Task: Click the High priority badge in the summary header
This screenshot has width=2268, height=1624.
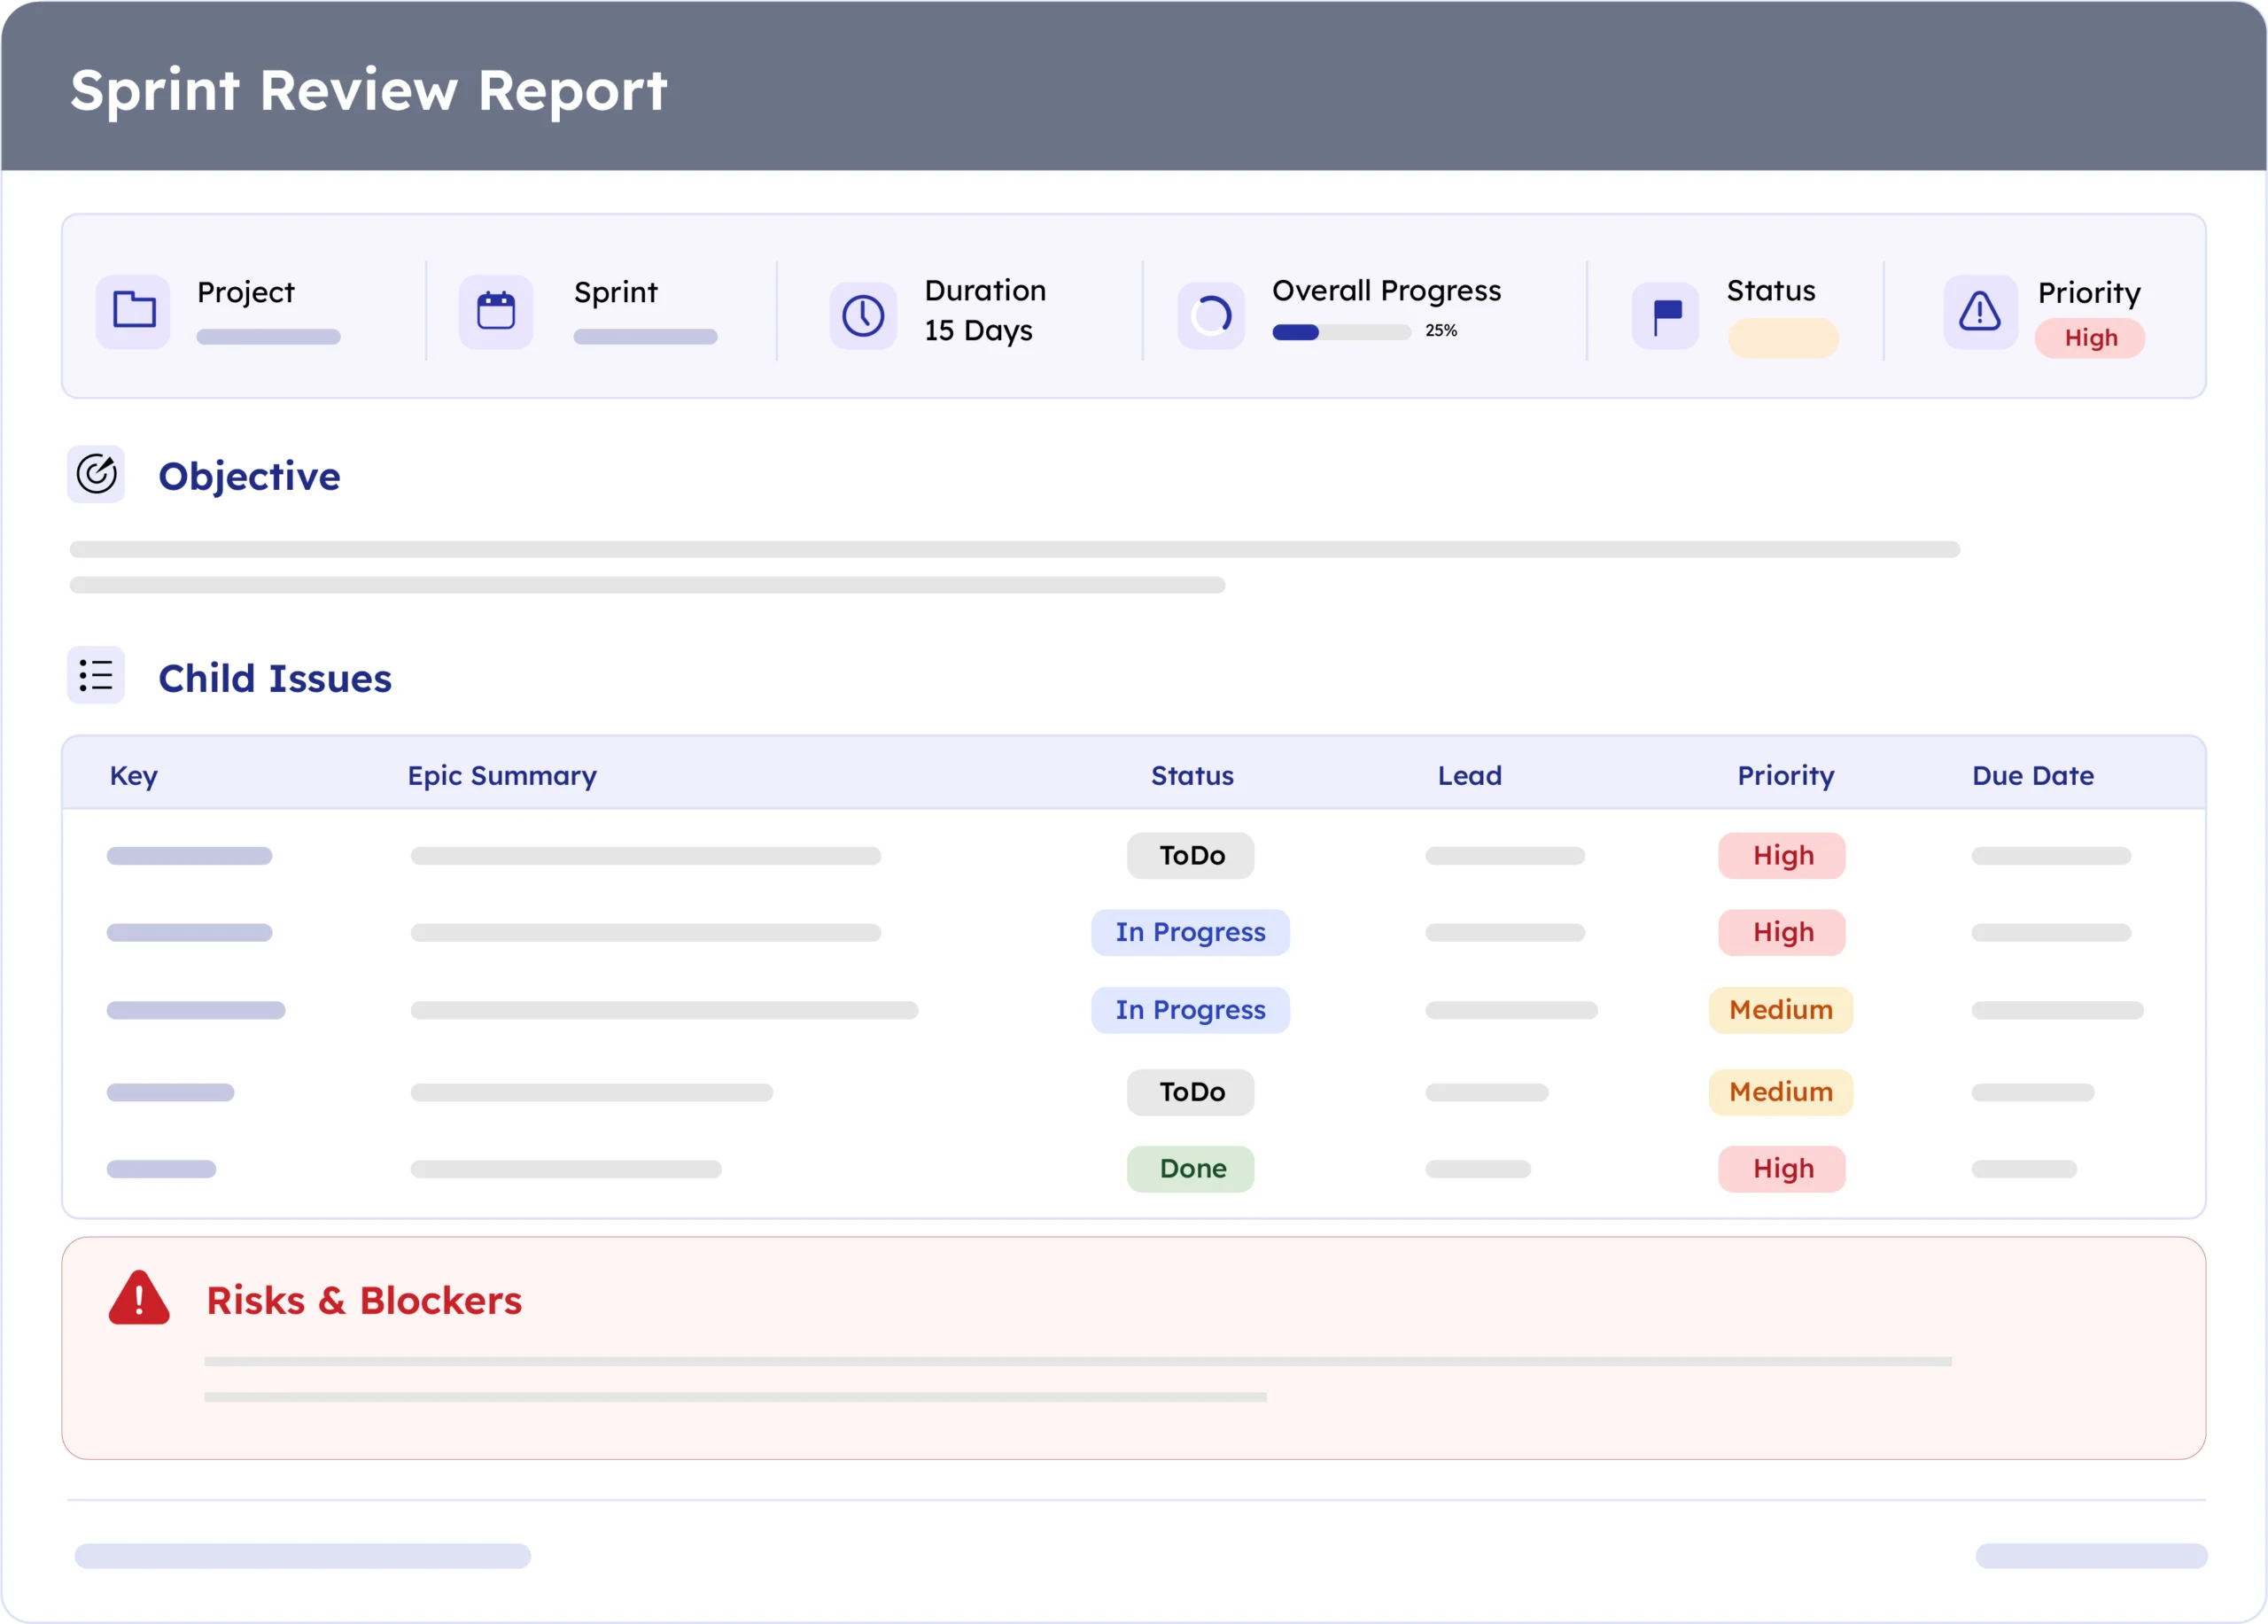Action: coord(2090,338)
